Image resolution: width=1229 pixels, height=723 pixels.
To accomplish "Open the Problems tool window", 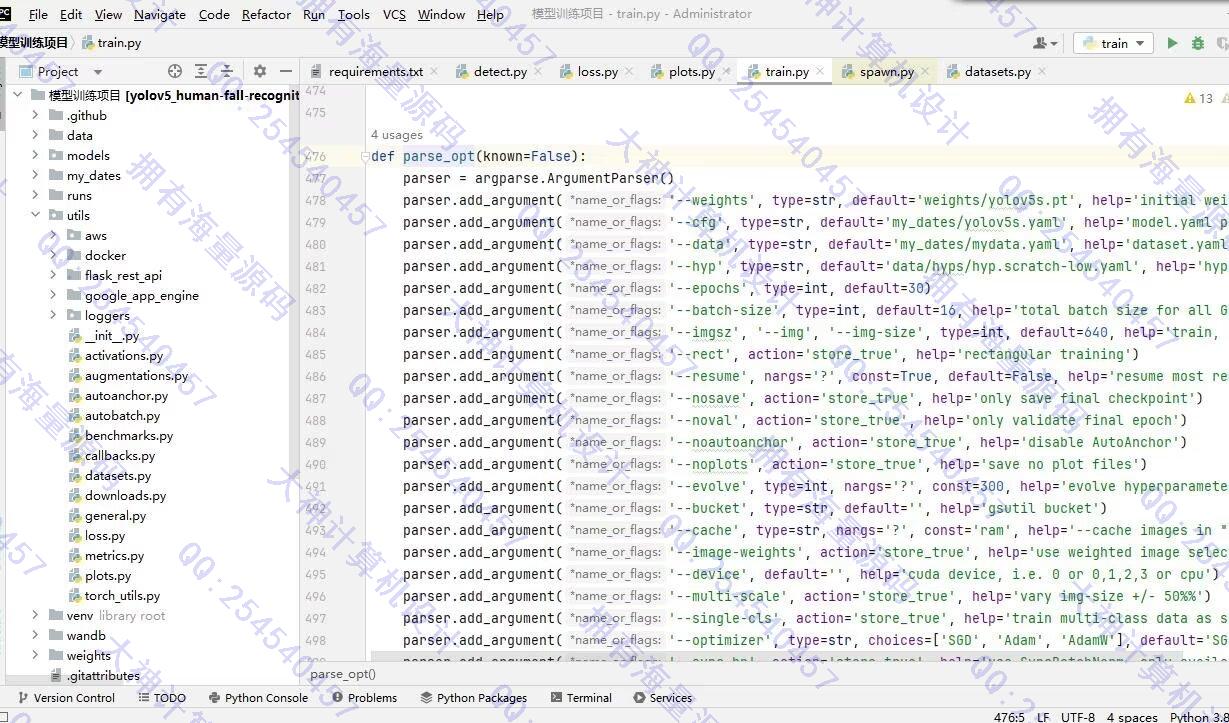I will coord(364,698).
